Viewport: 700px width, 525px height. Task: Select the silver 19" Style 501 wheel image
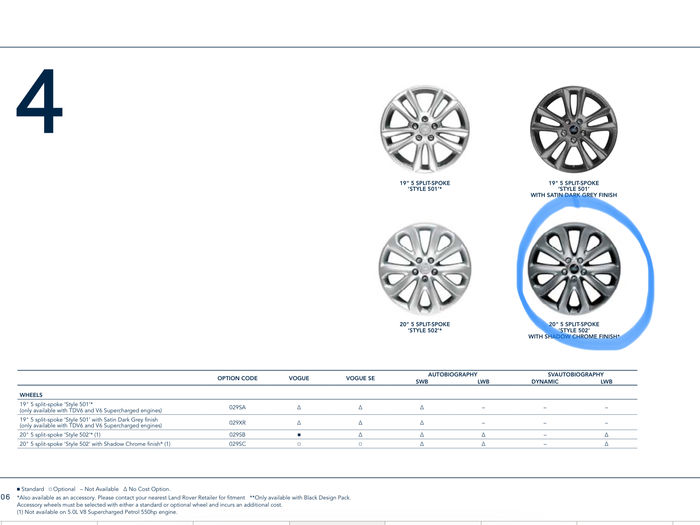tap(425, 129)
